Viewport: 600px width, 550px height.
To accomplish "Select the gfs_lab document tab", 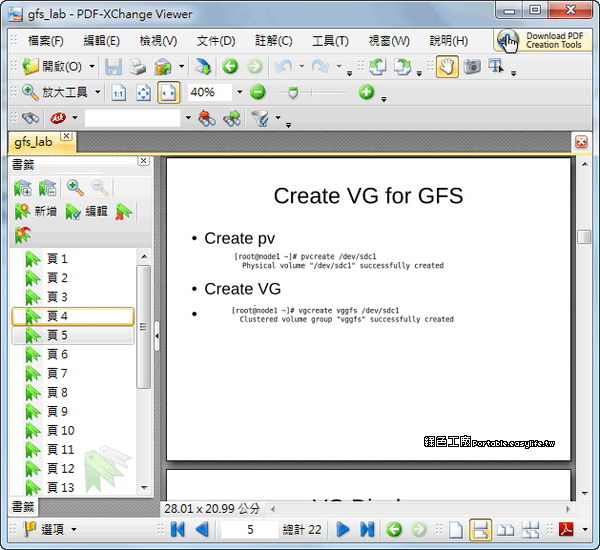I will click(x=33, y=142).
